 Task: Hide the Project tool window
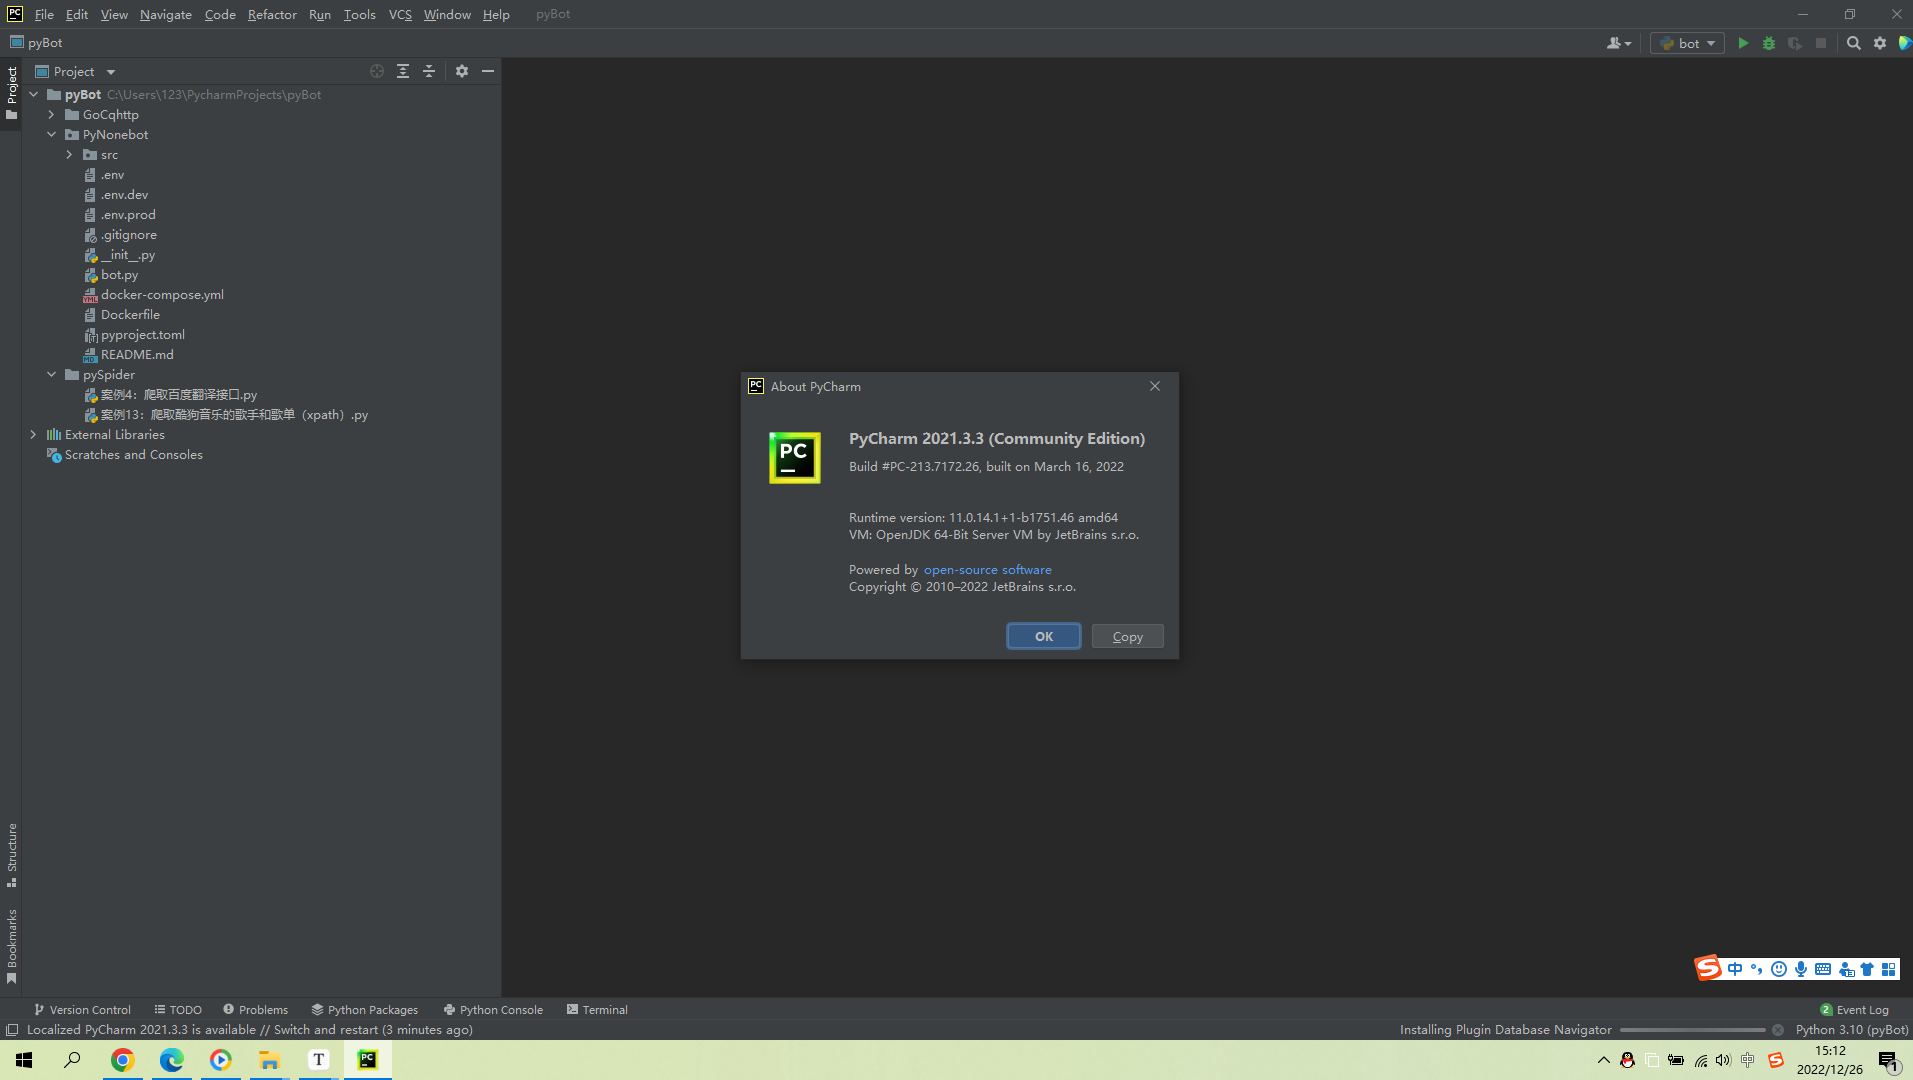(x=488, y=71)
